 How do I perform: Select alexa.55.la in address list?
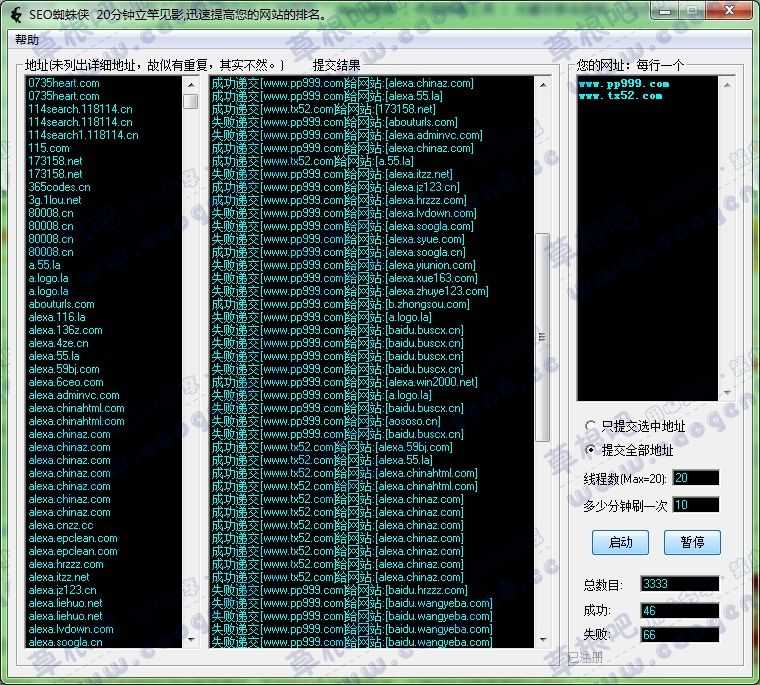click(x=54, y=356)
